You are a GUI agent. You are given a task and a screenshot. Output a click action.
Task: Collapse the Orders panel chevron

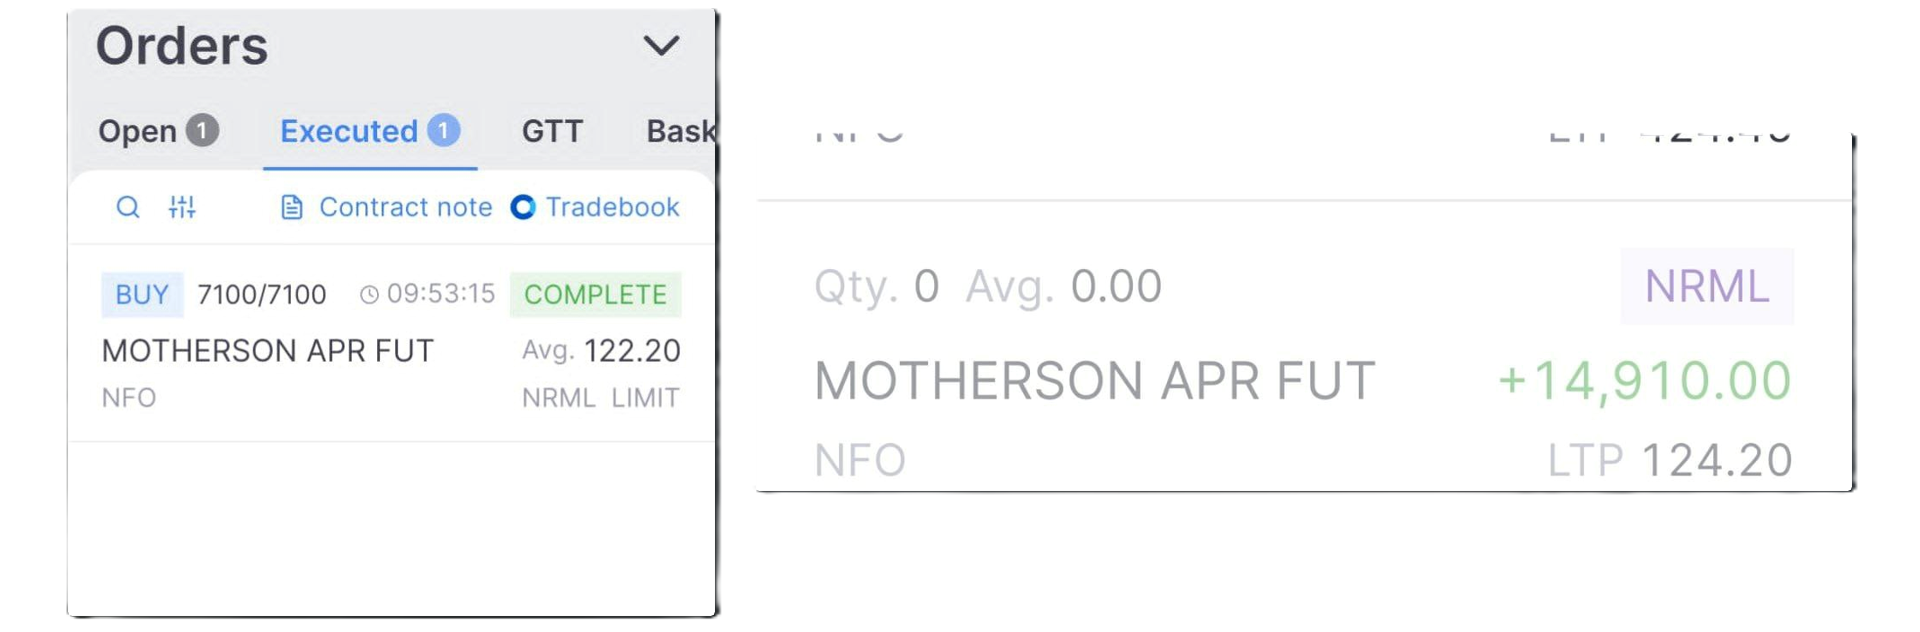[661, 45]
